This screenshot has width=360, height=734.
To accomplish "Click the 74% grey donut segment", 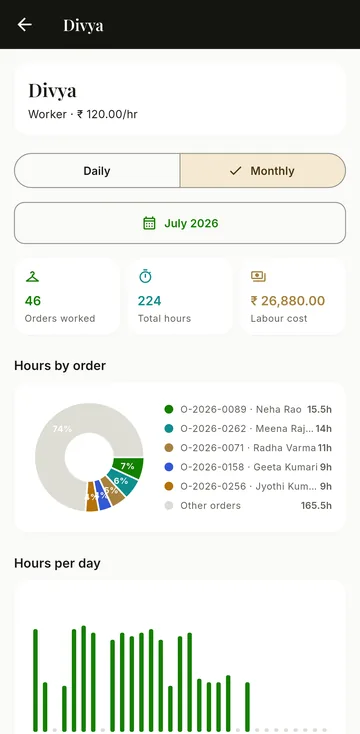I will pyautogui.click(x=62, y=429).
